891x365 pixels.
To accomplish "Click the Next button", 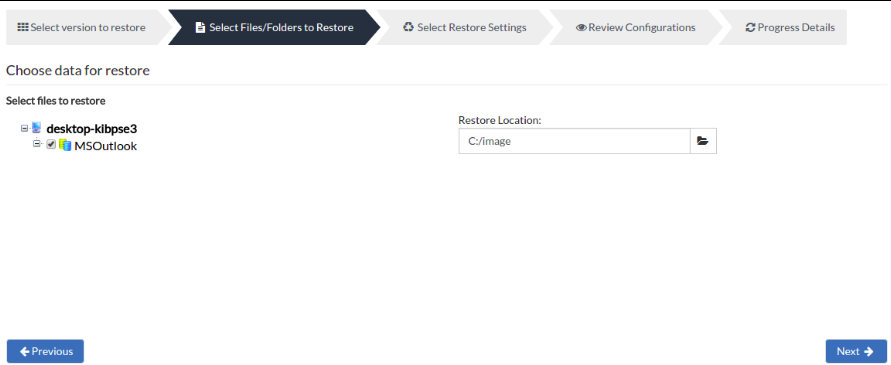I will click(856, 351).
